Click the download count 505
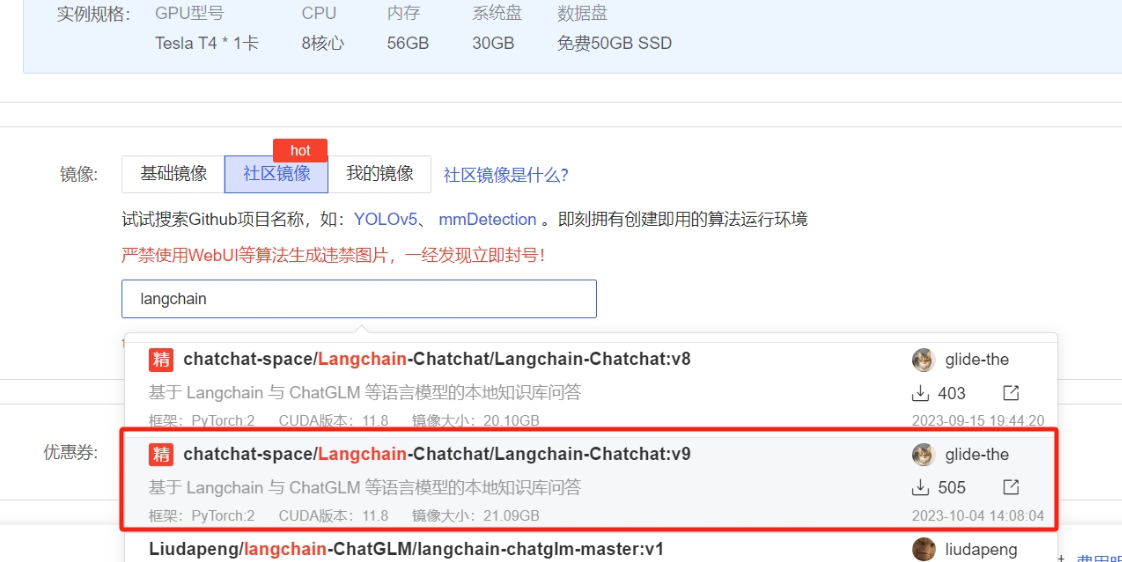The width and height of the screenshot is (1122, 562). pyautogui.click(x=952, y=488)
